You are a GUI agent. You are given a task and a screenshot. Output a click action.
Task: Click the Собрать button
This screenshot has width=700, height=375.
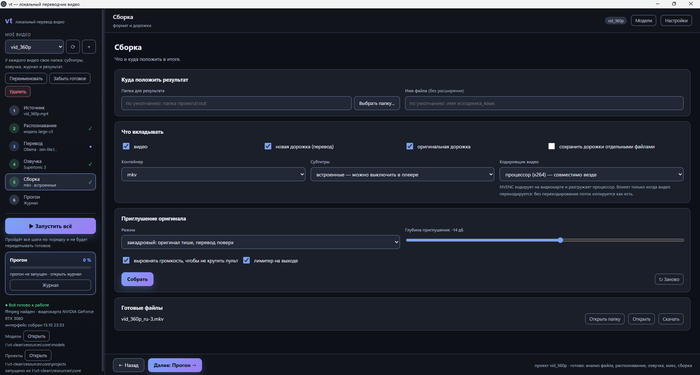pyautogui.click(x=138, y=279)
